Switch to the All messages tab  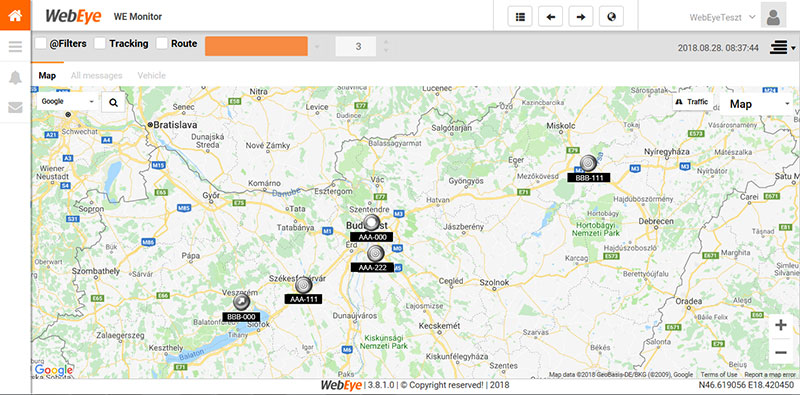click(x=96, y=76)
